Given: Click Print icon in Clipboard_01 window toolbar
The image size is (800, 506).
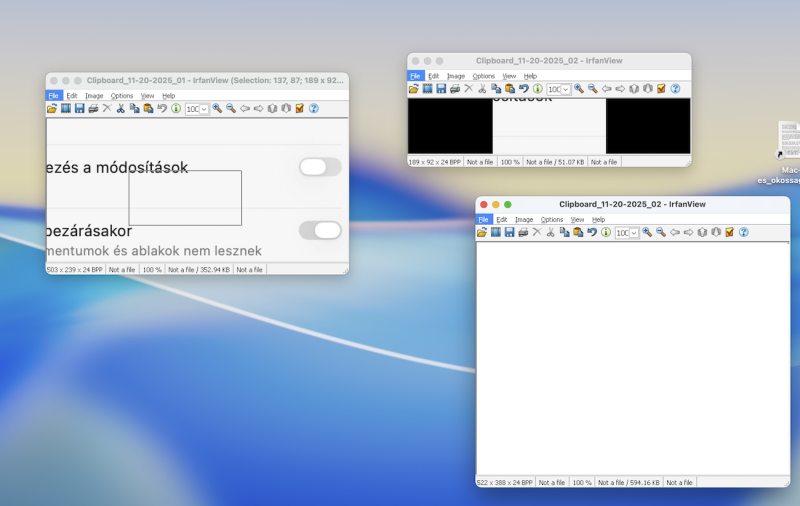Looking at the screenshot, I should click(x=93, y=108).
